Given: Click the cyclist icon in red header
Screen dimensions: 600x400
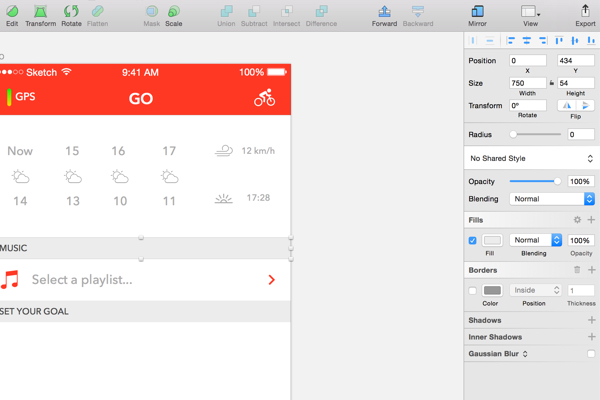Looking at the screenshot, I should (x=264, y=98).
